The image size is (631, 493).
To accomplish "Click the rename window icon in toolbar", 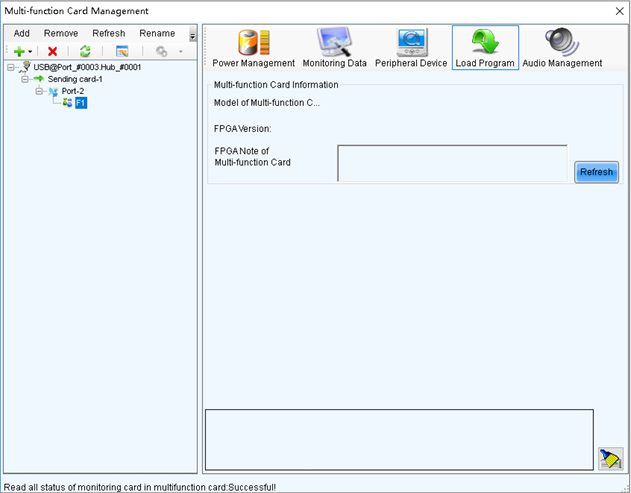I will pos(122,51).
